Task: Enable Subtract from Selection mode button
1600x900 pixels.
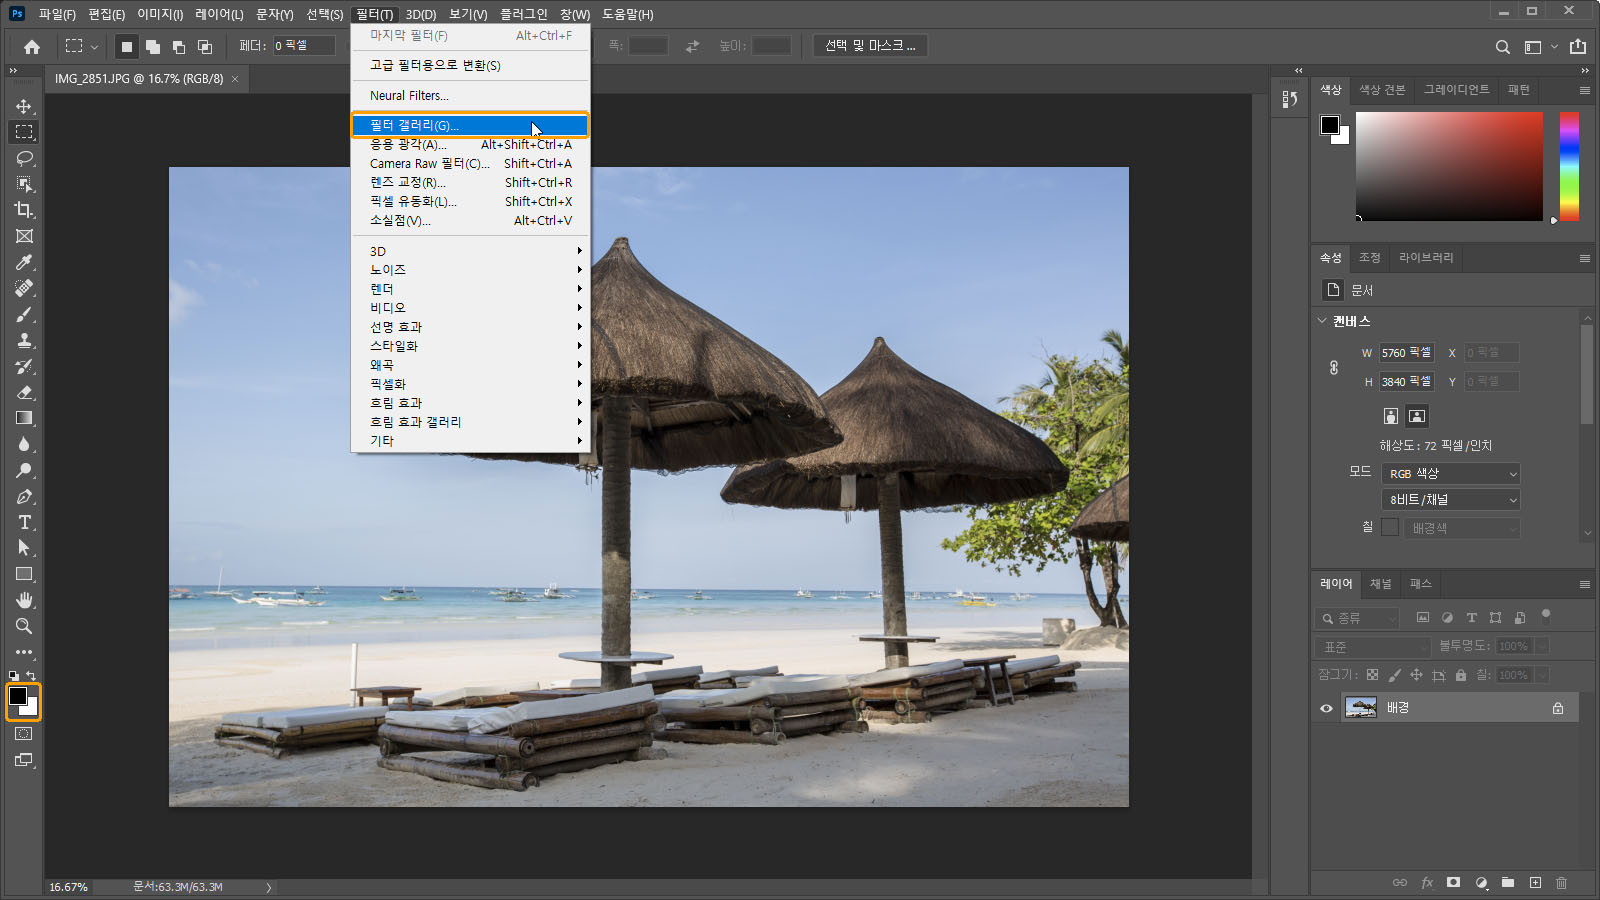Action: (178, 46)
